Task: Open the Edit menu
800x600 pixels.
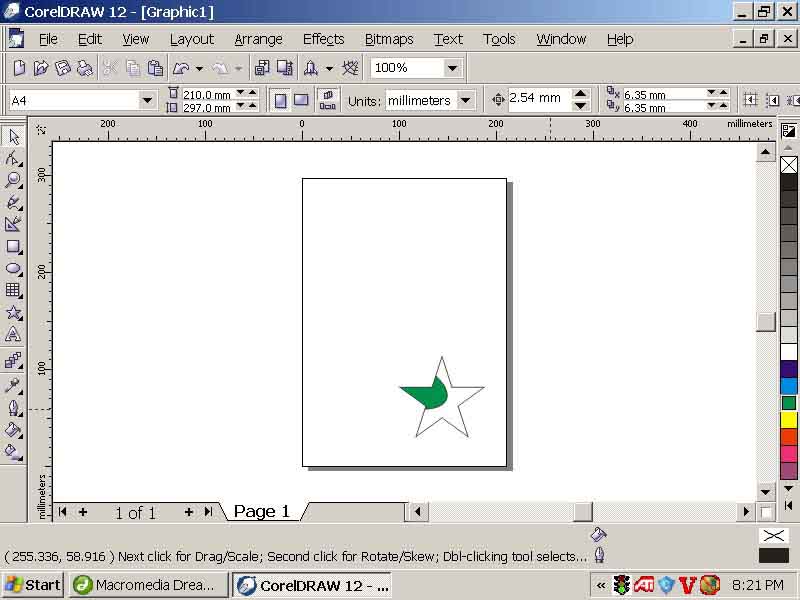Action: 90,39
